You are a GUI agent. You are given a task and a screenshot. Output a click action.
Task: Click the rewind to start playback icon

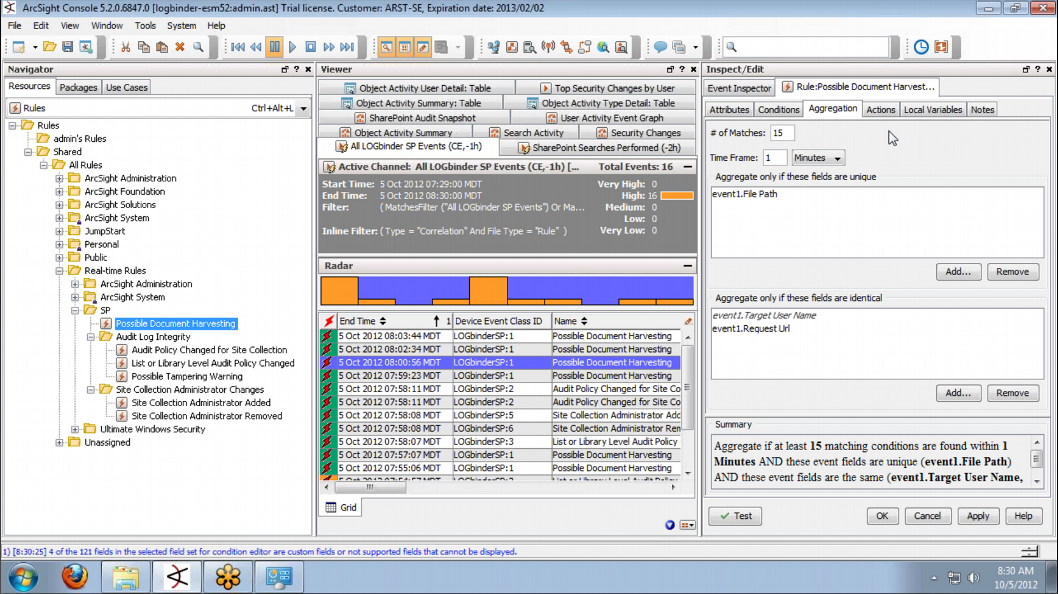pyautogui.click(x=238, y=47)
